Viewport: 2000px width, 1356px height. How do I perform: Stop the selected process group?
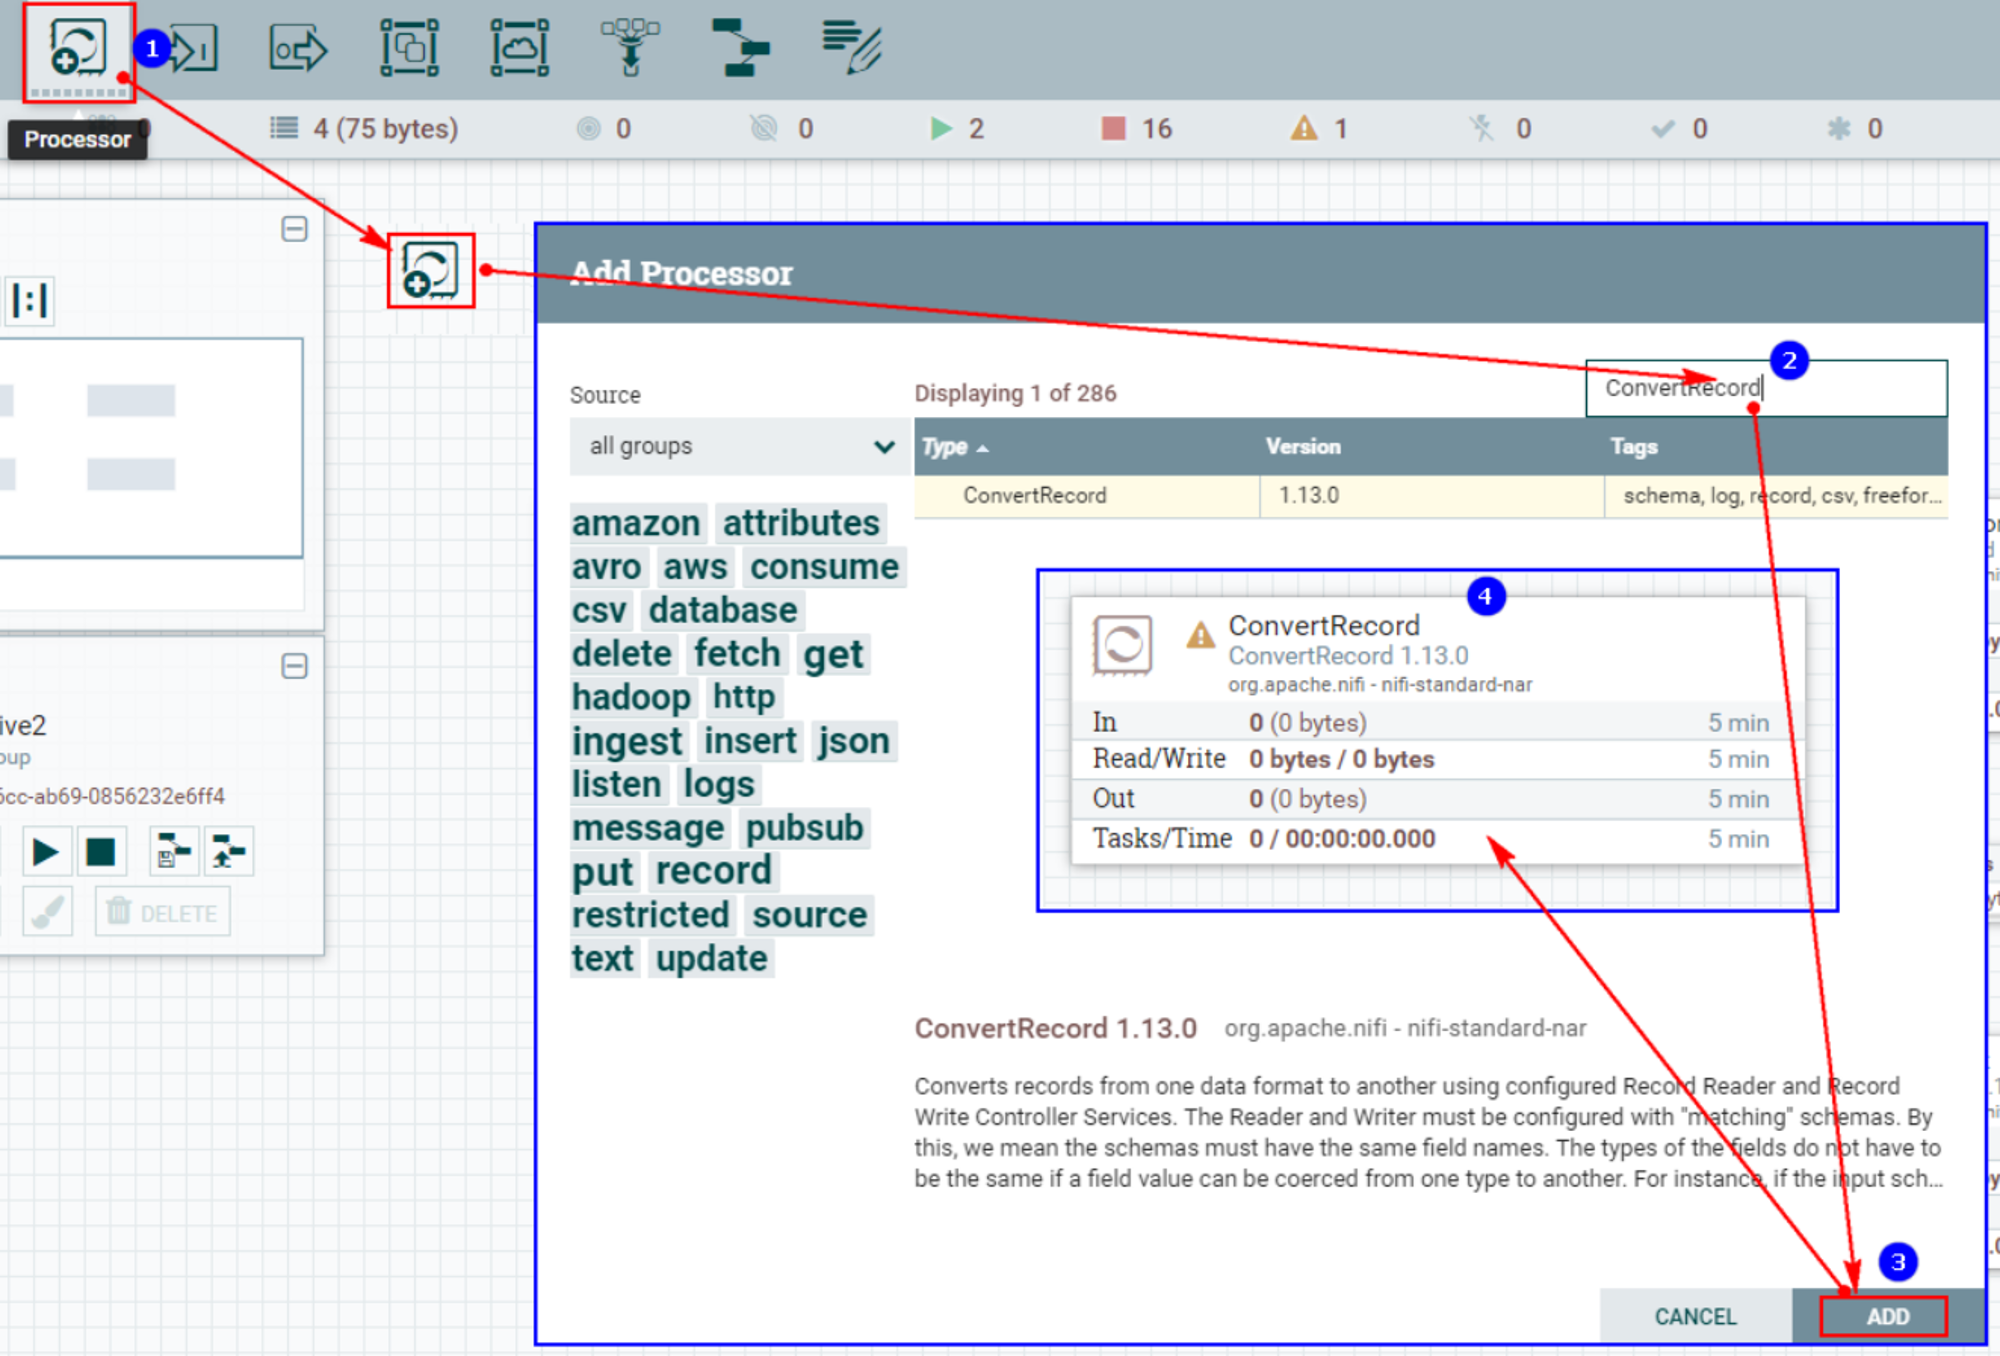(100, 852)
